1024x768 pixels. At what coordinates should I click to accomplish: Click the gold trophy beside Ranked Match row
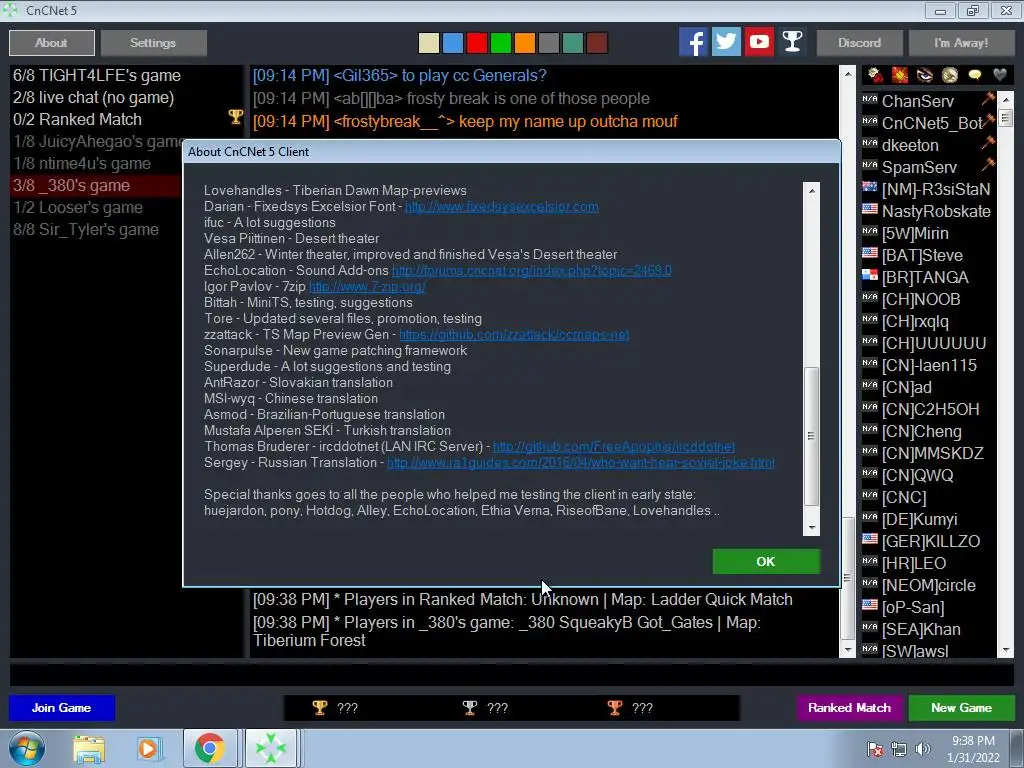235,118
